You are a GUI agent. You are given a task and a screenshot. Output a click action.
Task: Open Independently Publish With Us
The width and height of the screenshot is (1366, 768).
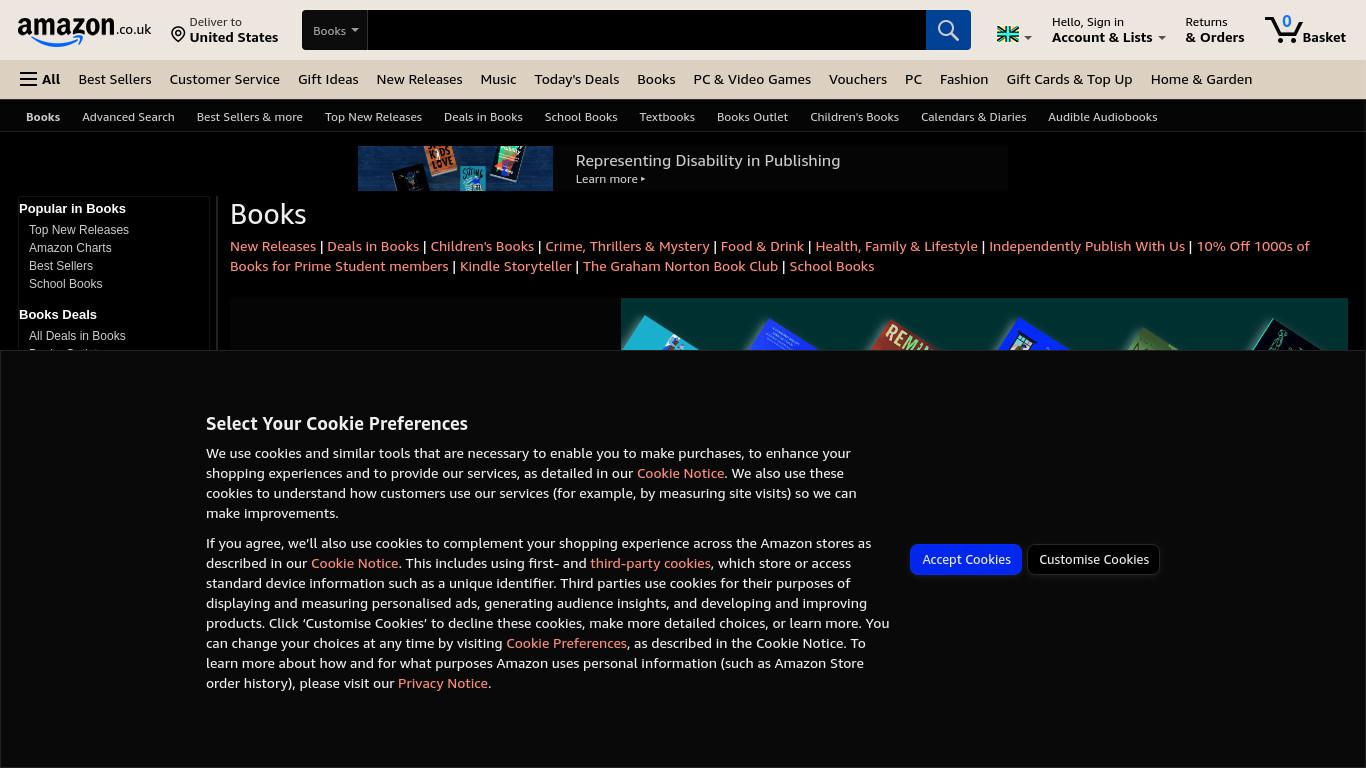point(1086,246)
